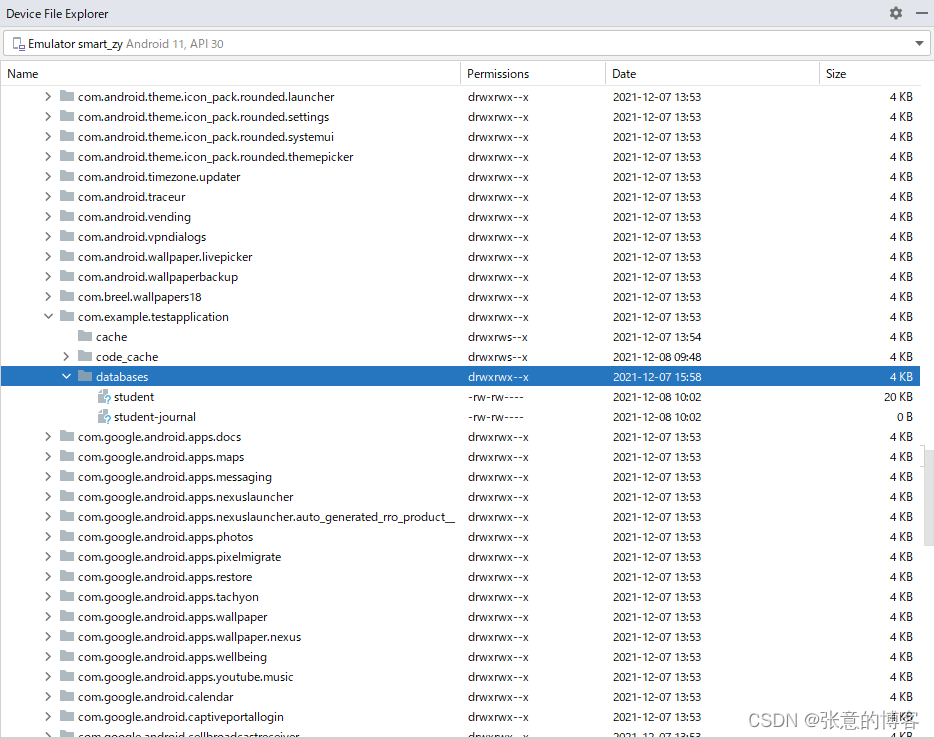Select the student-journal file icon
The width and height of the screenshot is (934, 739).
click(104, 417)
